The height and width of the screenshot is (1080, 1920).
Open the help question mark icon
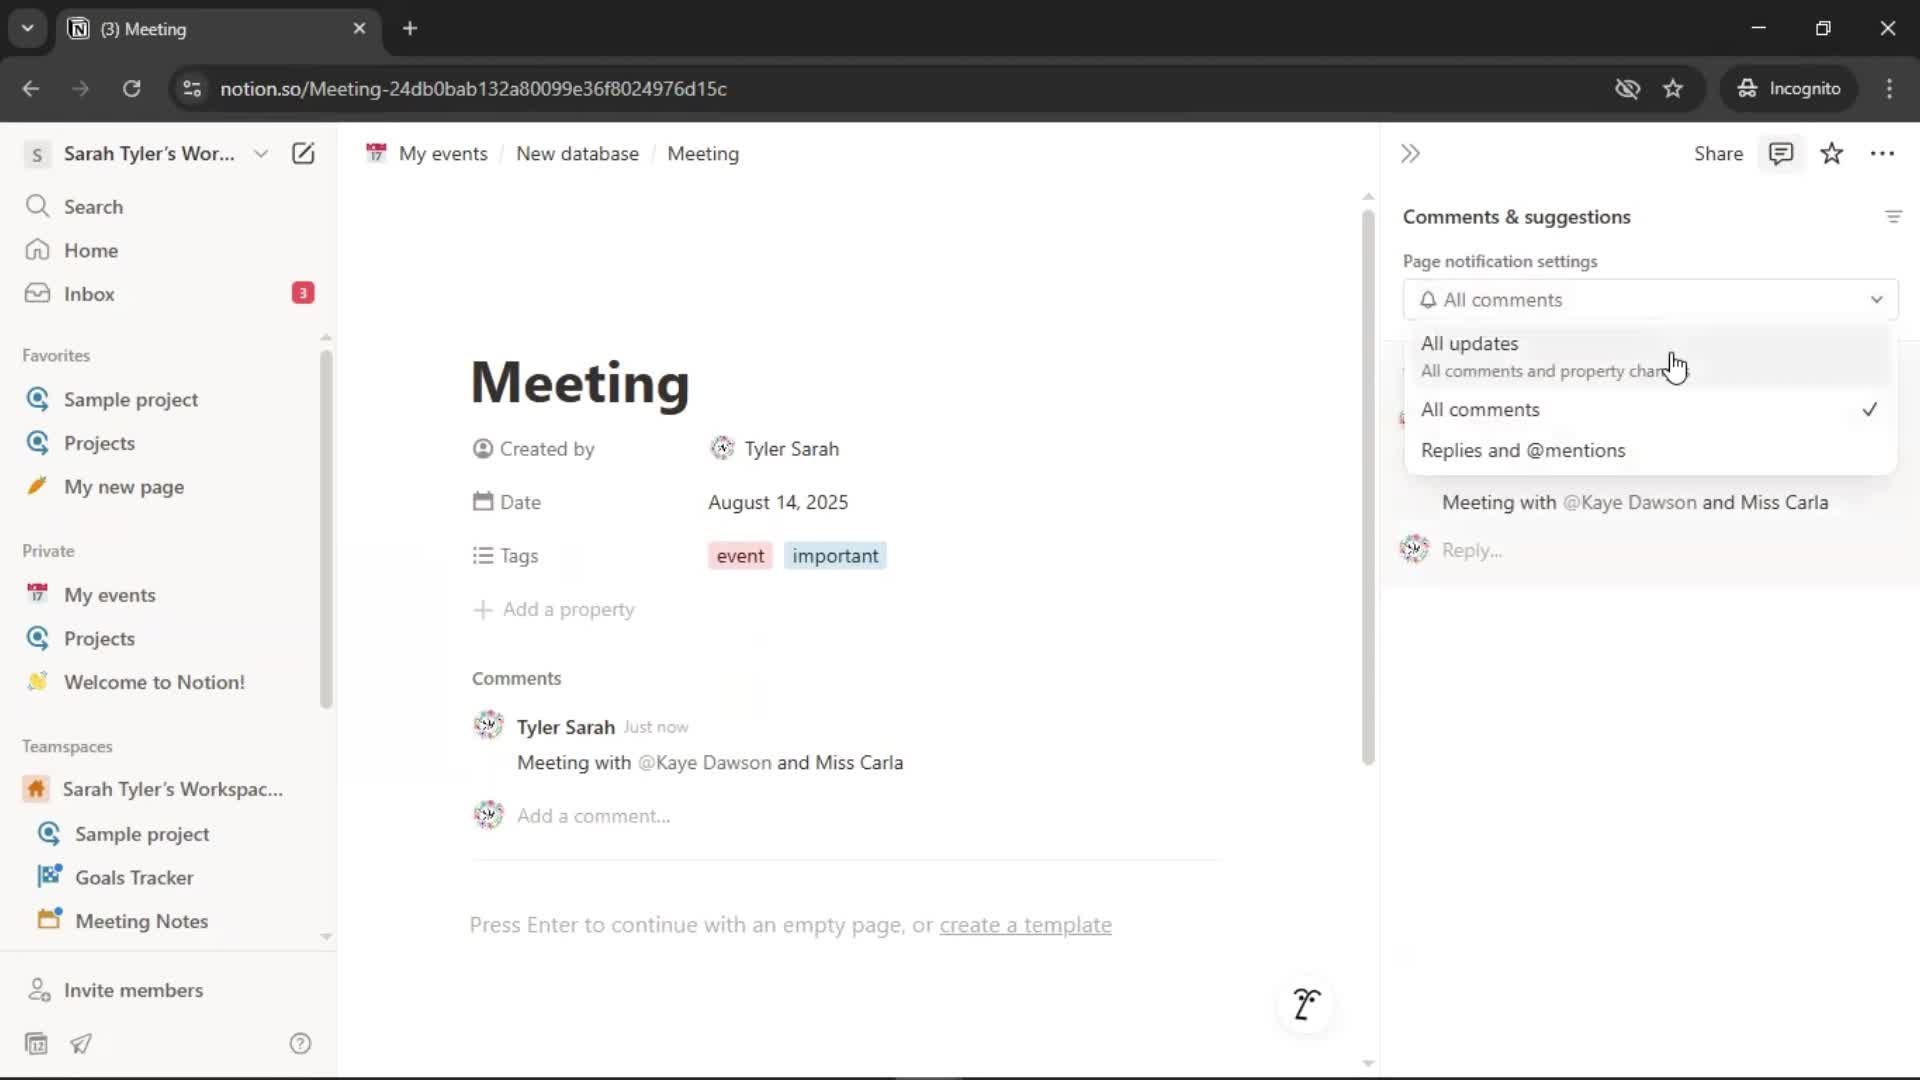(300, 1043)
